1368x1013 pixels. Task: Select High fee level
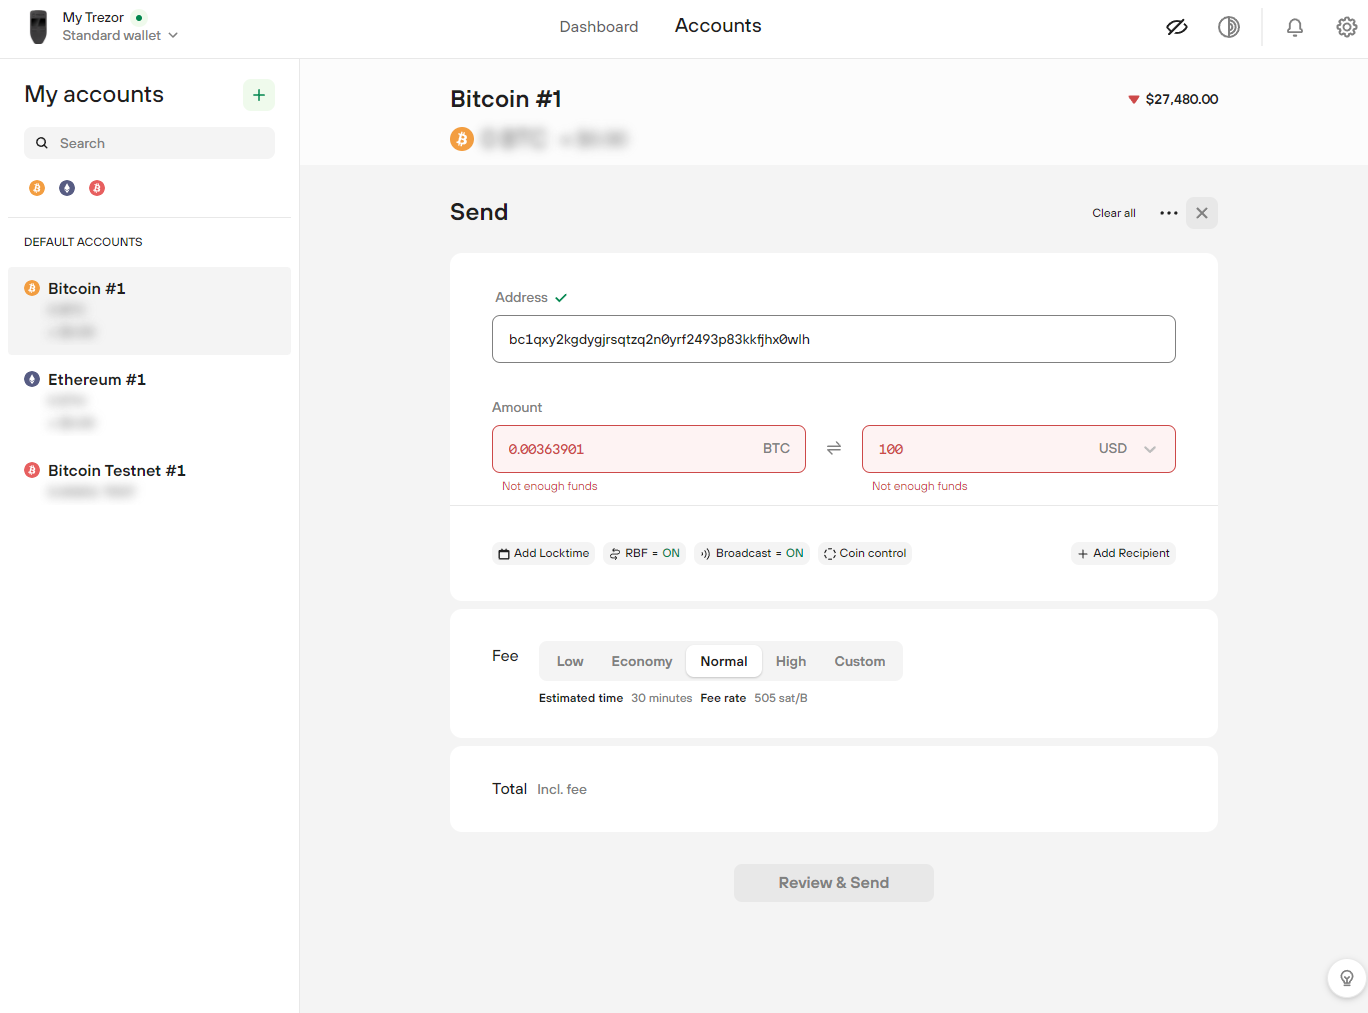pos(791,661)
